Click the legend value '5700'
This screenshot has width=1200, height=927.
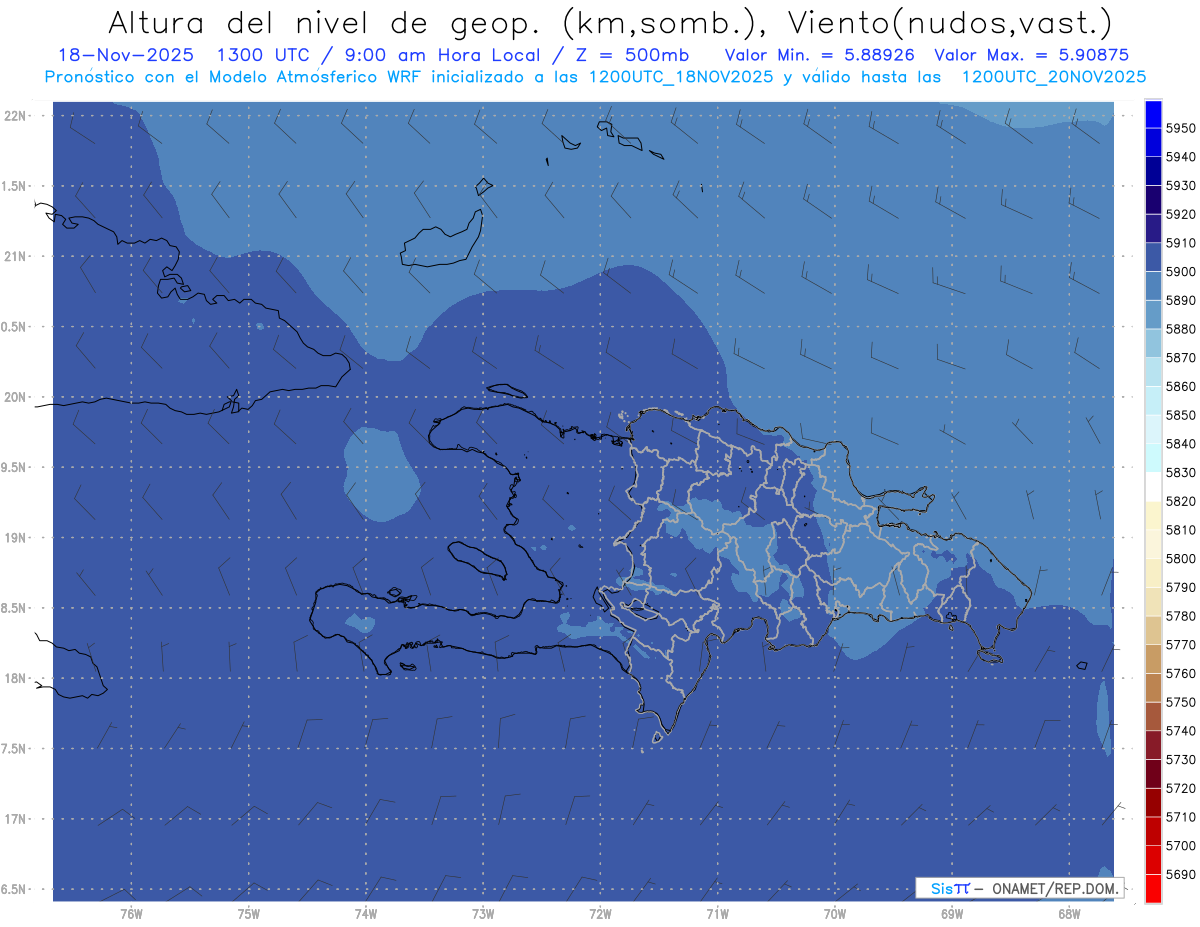coord(1181,846)
